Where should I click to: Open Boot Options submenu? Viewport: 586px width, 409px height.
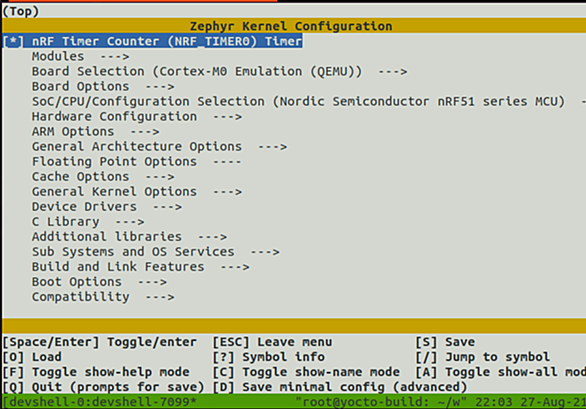click(x=99, y=282)
